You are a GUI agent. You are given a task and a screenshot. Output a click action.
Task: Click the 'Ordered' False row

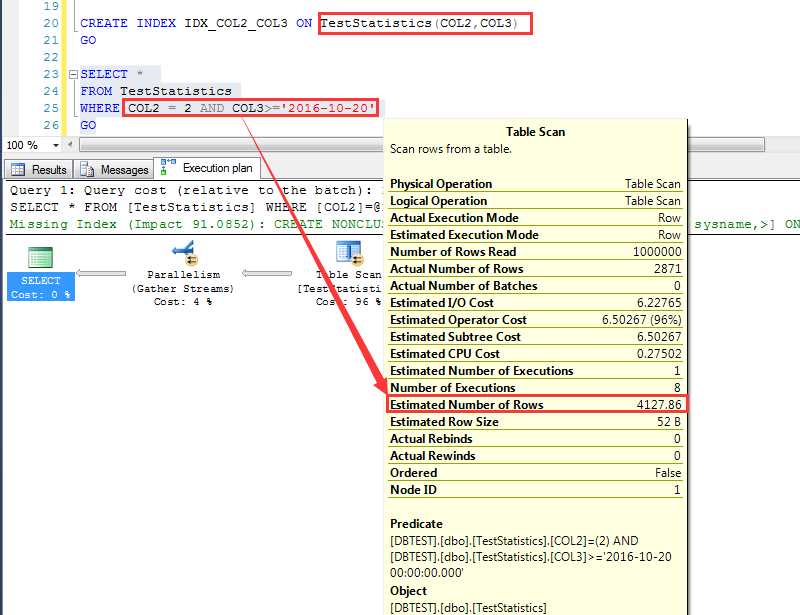(536, 473)
